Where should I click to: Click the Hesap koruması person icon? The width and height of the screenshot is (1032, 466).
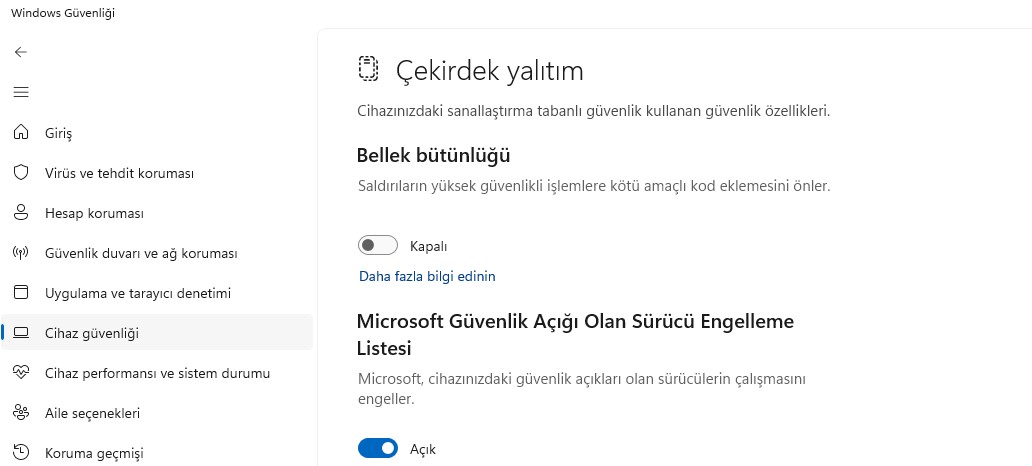(x=21, y=213)
